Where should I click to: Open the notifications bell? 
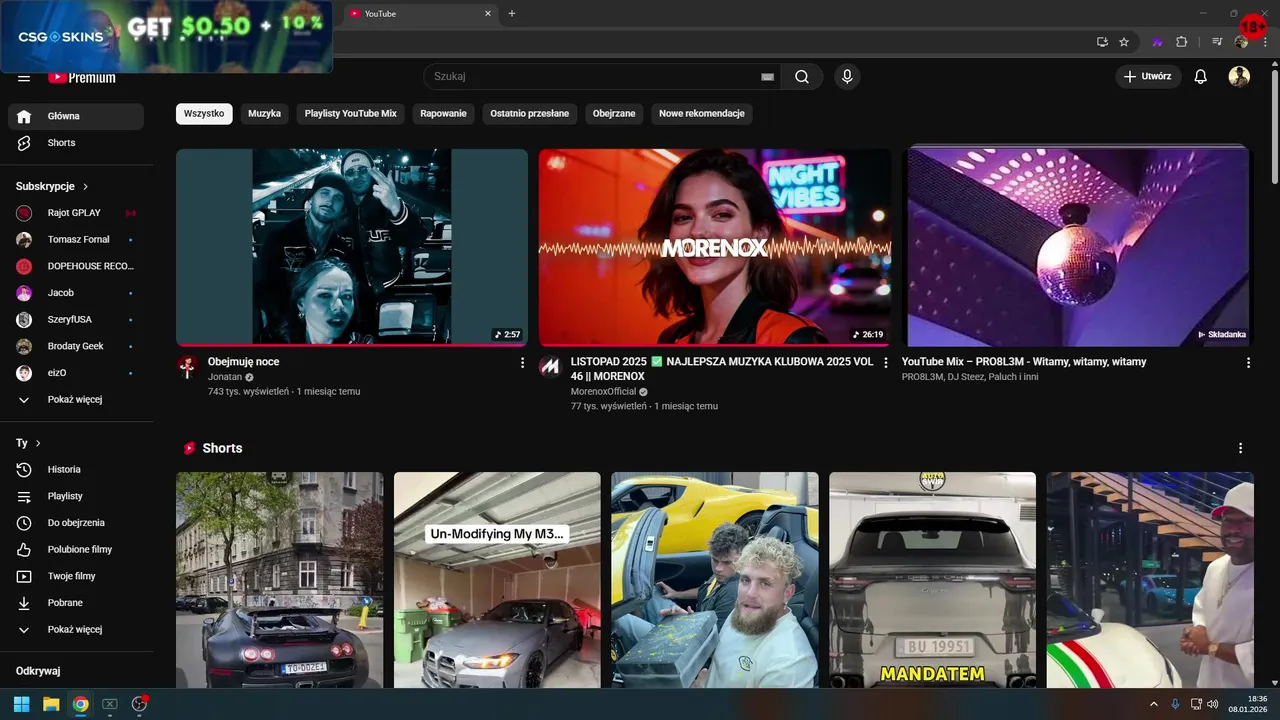click(x=1201, y=77)
